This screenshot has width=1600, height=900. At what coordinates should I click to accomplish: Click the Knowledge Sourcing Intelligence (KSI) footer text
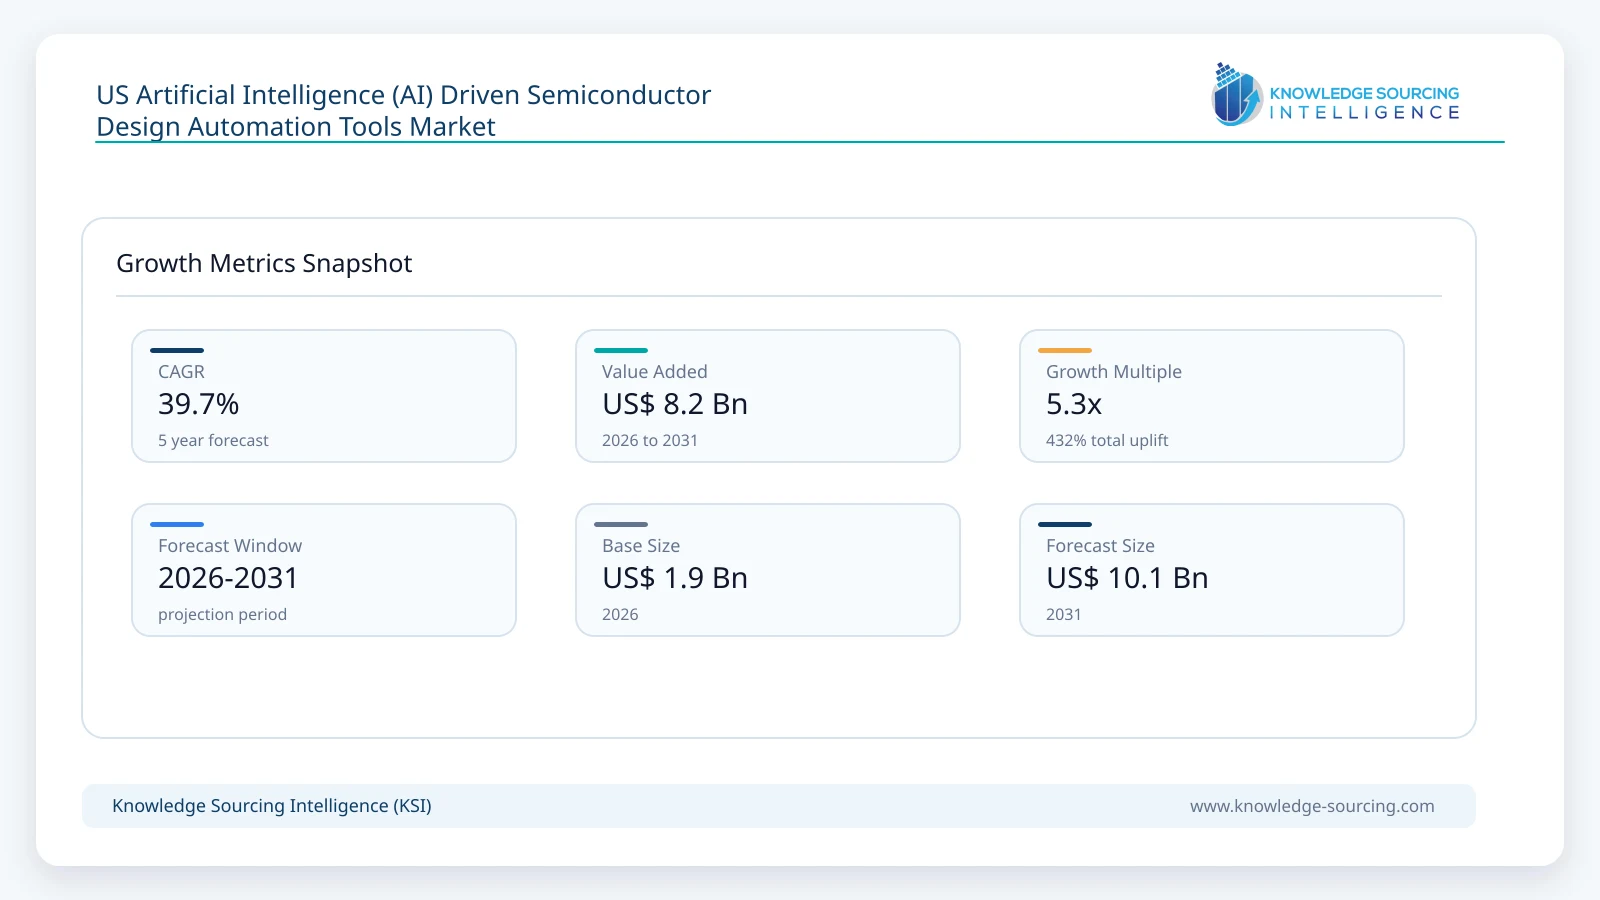(x=272, y=806)
